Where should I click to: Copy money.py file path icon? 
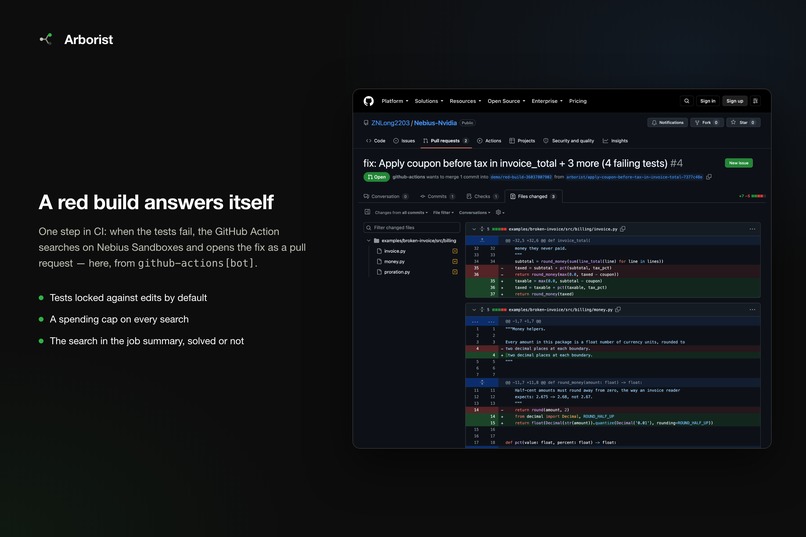[x=618, y=310]
